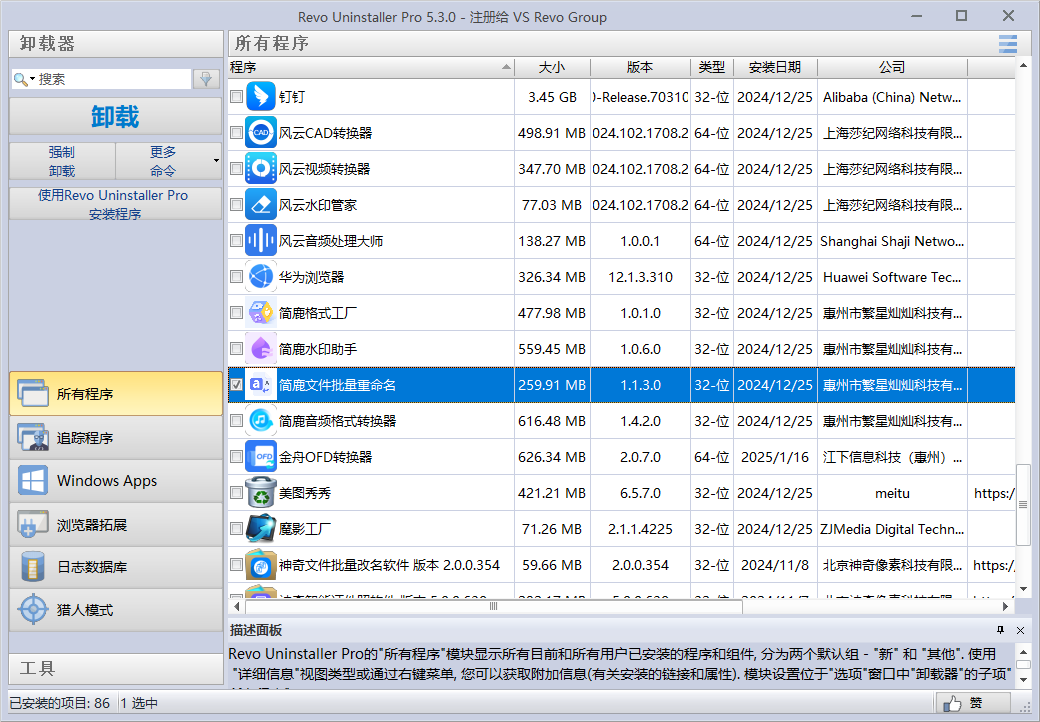Click the filter icon beside the search box
This screenshot has height=722, width=1040.
click(x=205, y=76)
